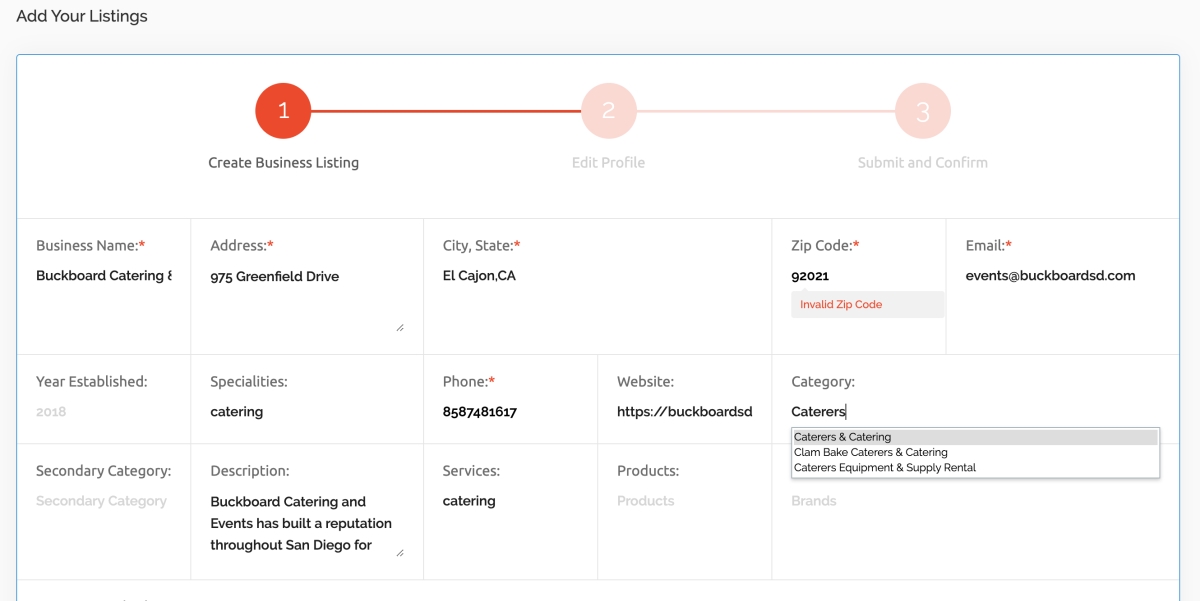
Task: Click the Add Your Listings heading
Action: coord(82,16)
